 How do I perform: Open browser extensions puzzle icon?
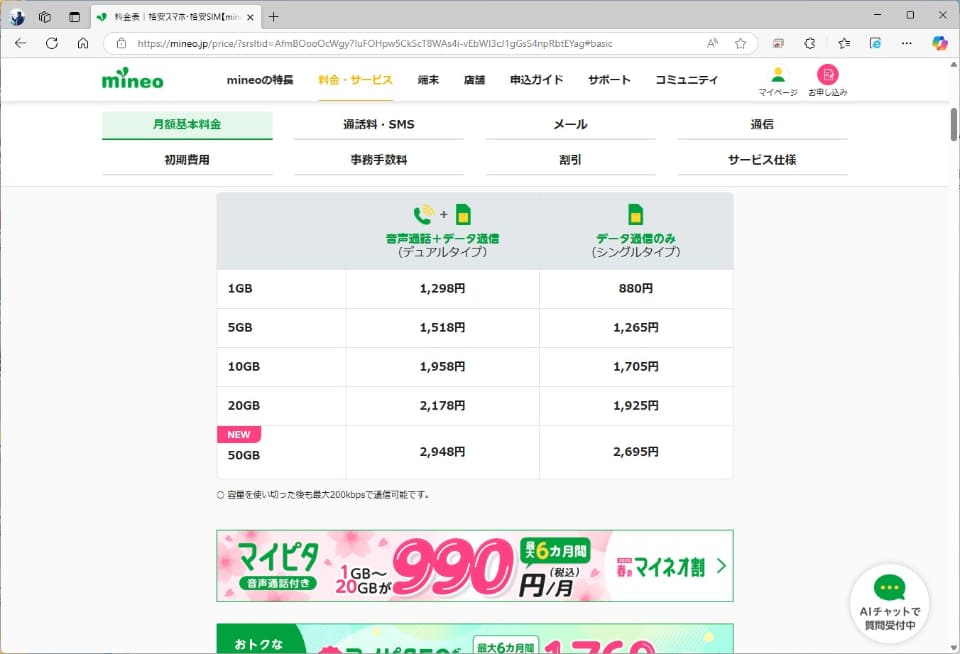pos(809,43)
